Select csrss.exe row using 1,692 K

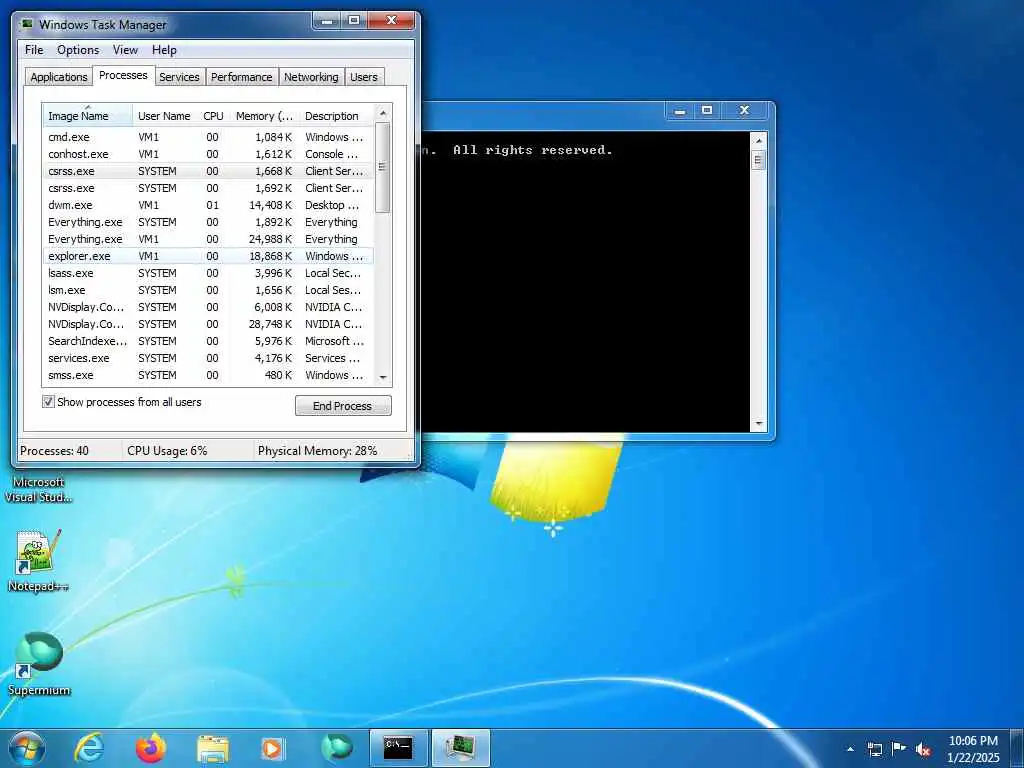coord(208,188)
